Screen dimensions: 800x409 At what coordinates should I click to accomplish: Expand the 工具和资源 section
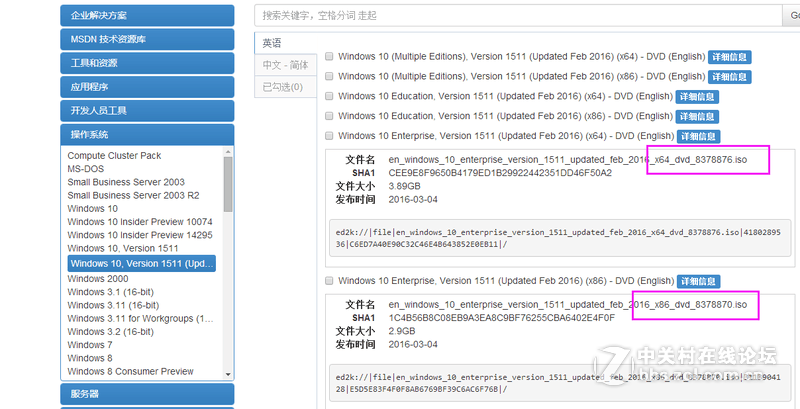(147, 63)
